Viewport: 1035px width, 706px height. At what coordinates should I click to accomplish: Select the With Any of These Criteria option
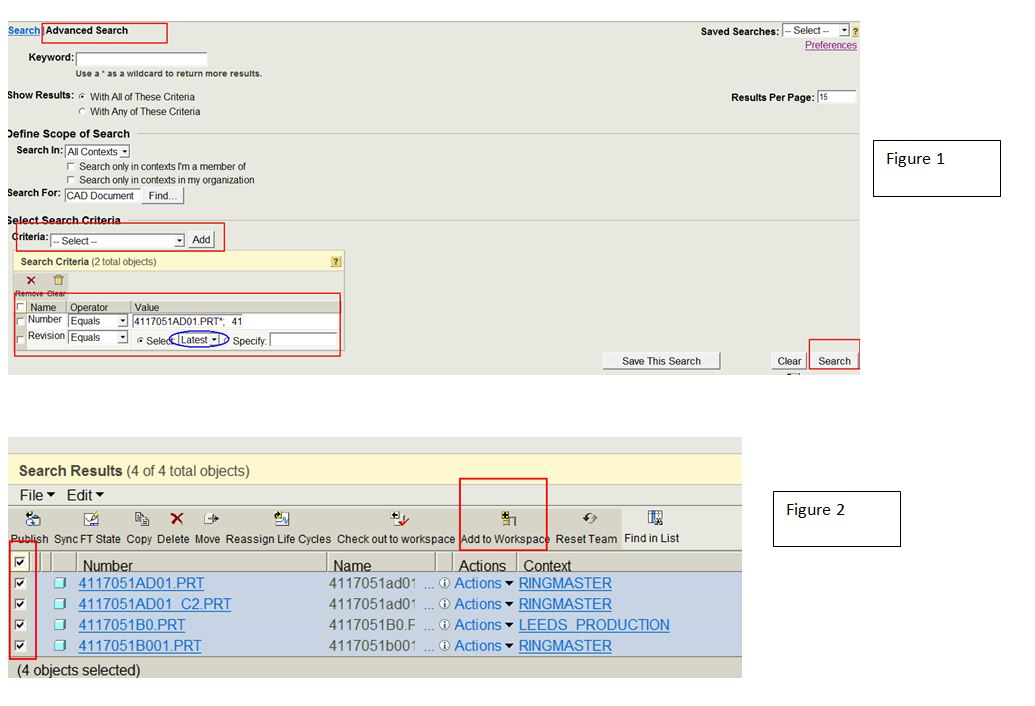(x=82, y=112)
